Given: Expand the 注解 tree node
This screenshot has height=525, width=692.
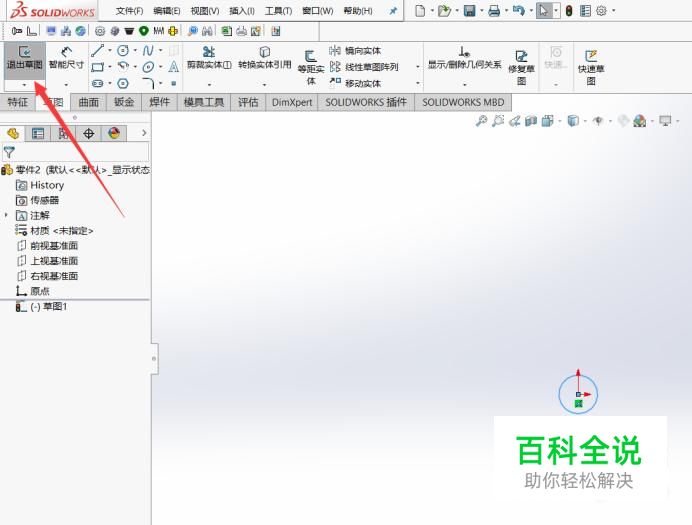Looking at the screenshot, I should coord(6,215).
